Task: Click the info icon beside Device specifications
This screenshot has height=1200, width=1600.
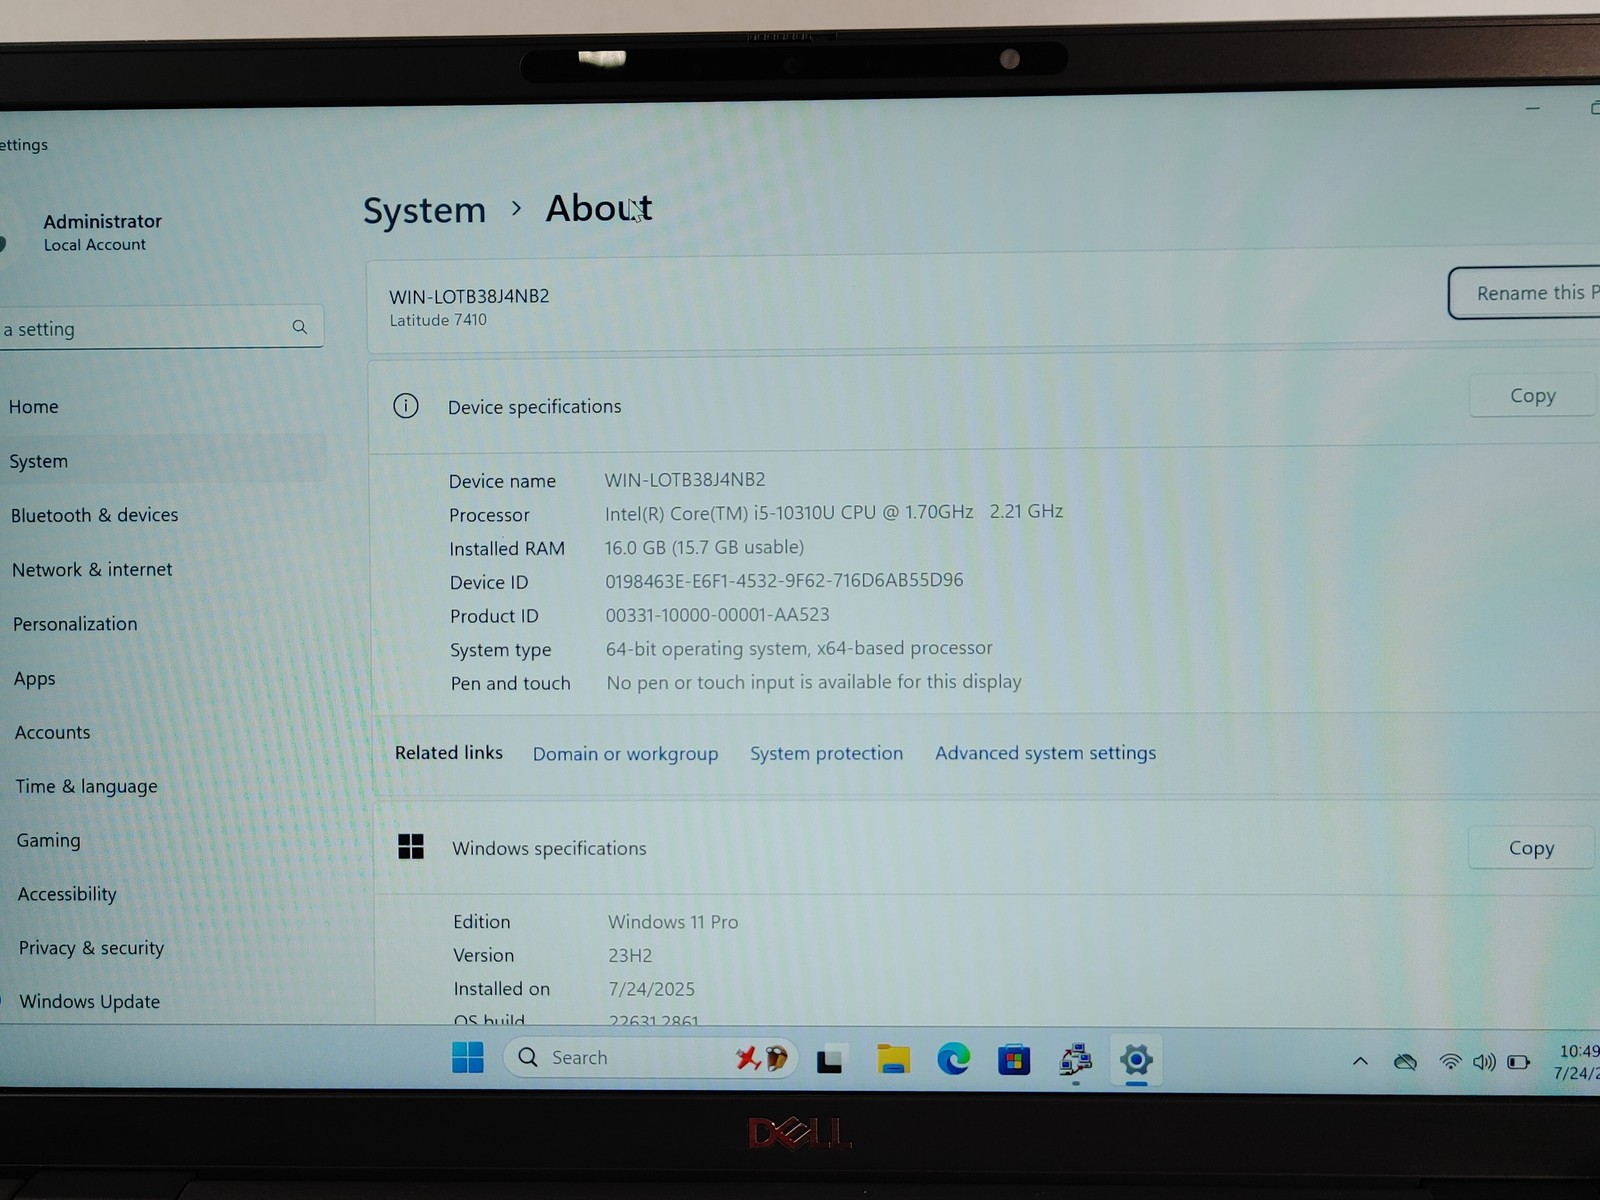Action: [x=406, y=406]
